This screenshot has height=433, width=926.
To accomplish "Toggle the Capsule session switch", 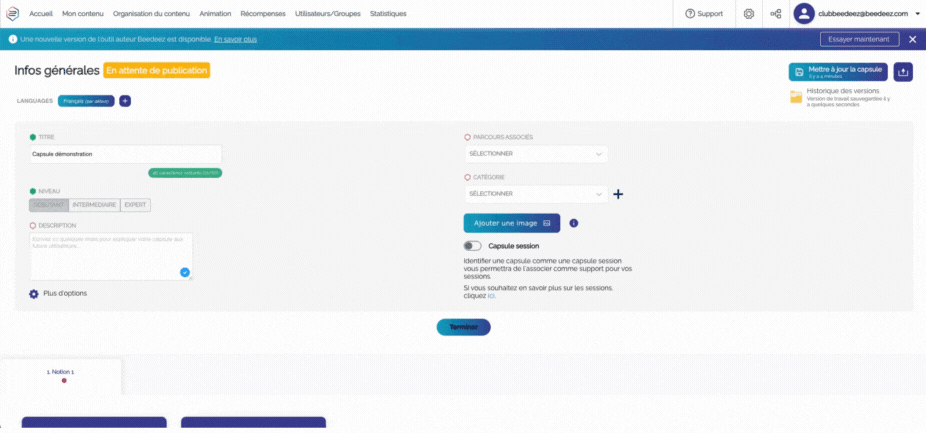I will click(x=472, y=246).
